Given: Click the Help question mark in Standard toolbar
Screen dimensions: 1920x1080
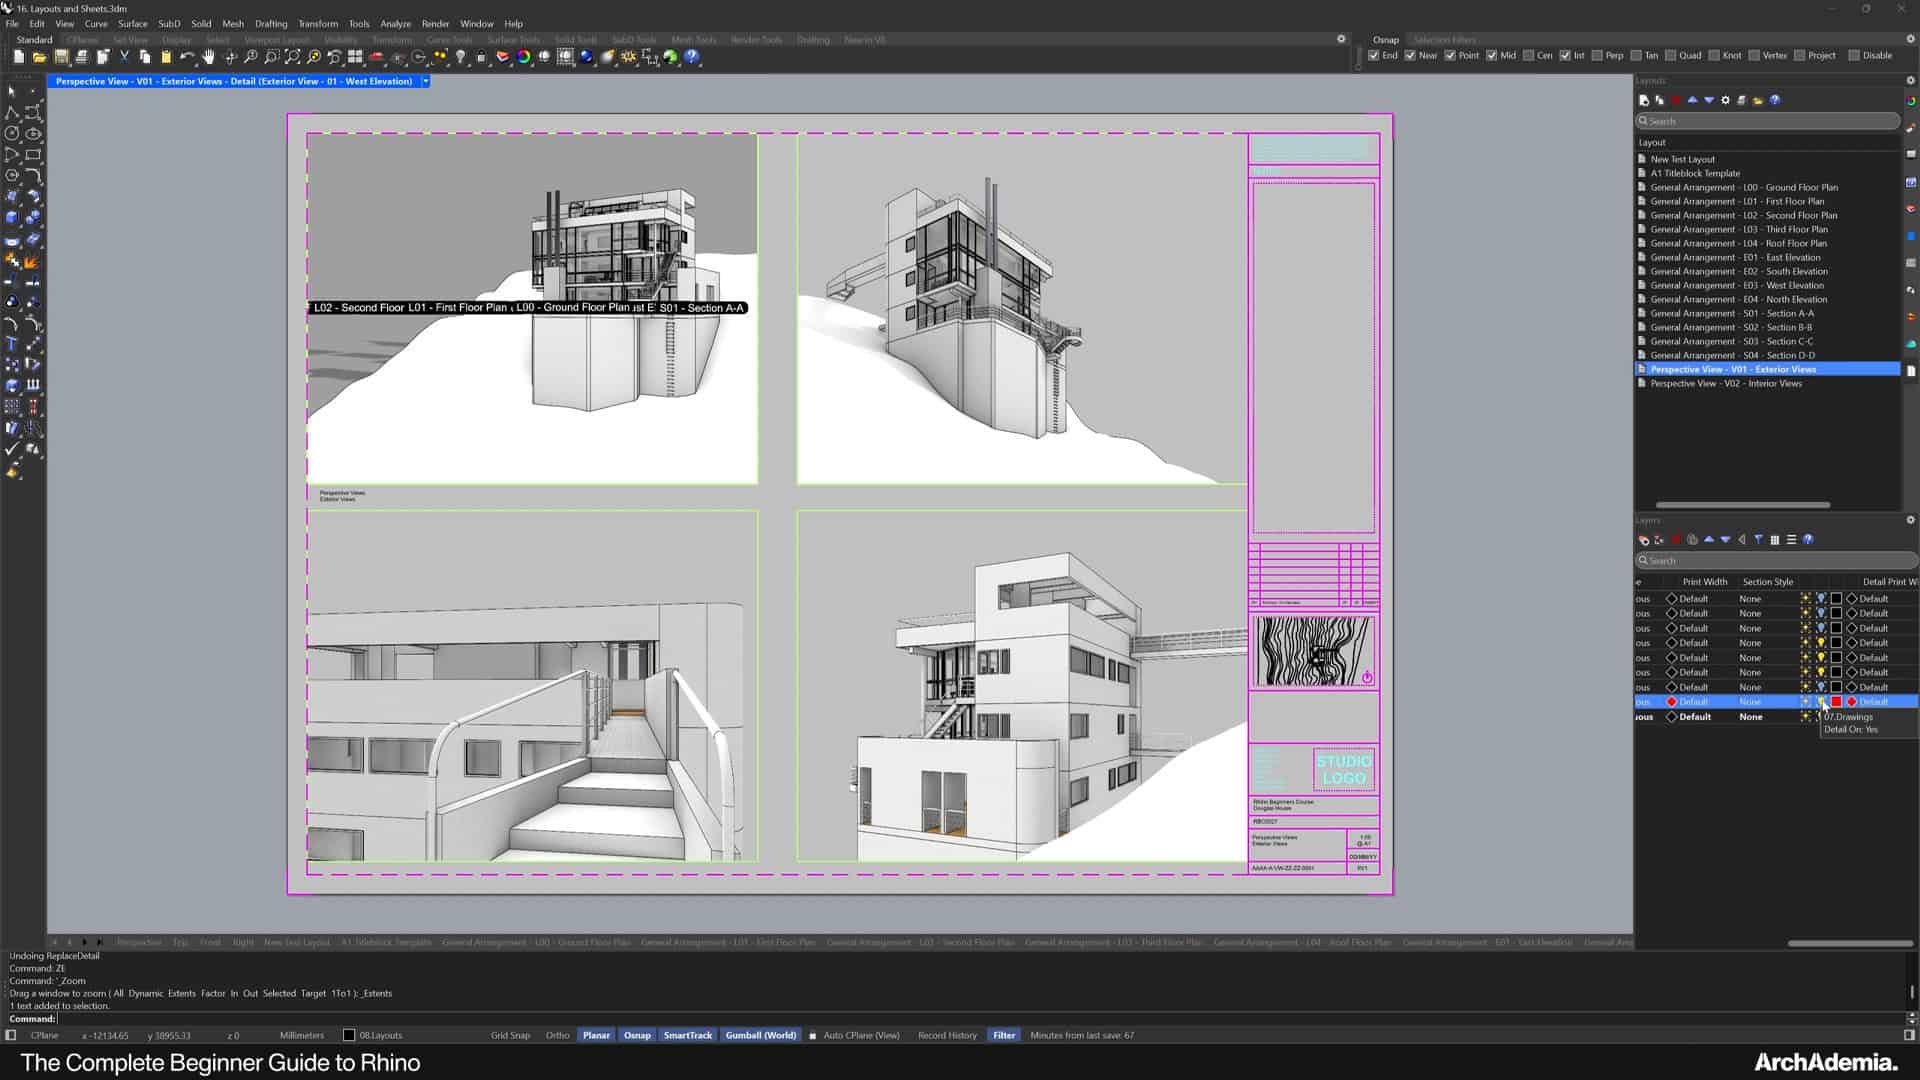Looking at the screenshot, I should pos(691,57).
